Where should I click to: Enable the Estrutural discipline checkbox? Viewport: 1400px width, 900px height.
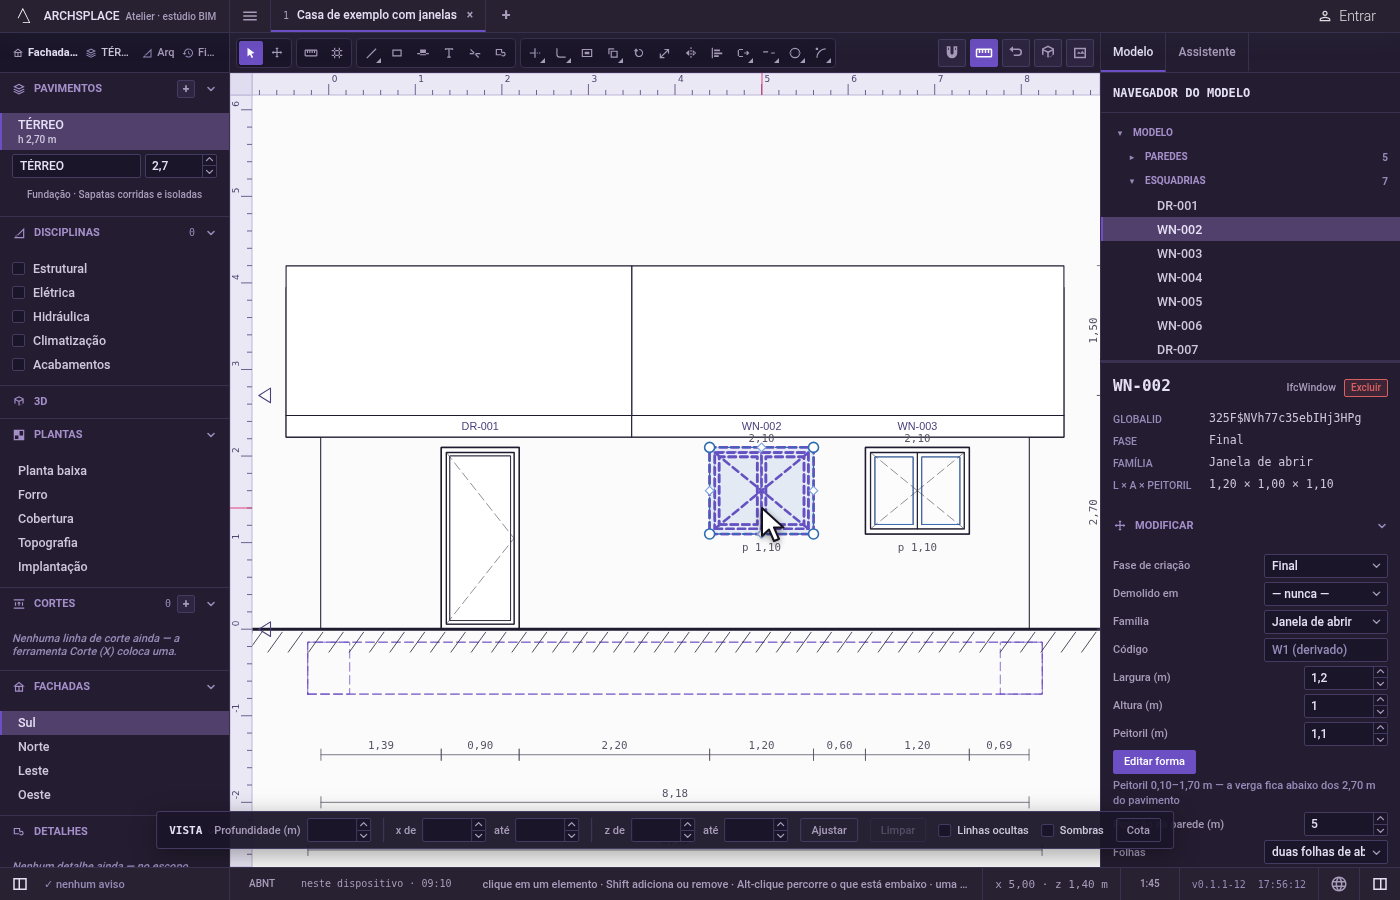pyautogui.click(x=18, y=269)
